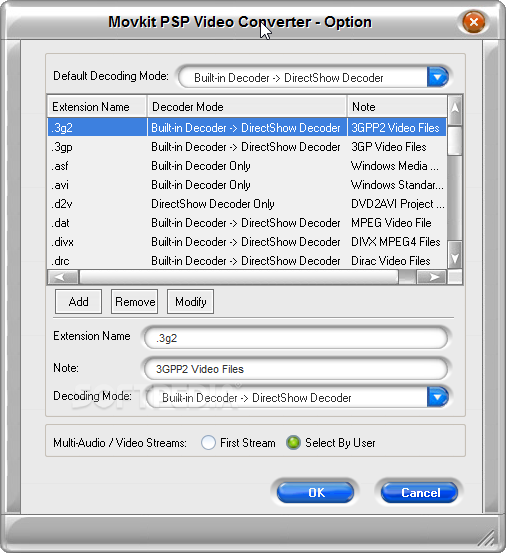Select the .dat extension row
The image size is (506, 553).
(x=247, y=223)
